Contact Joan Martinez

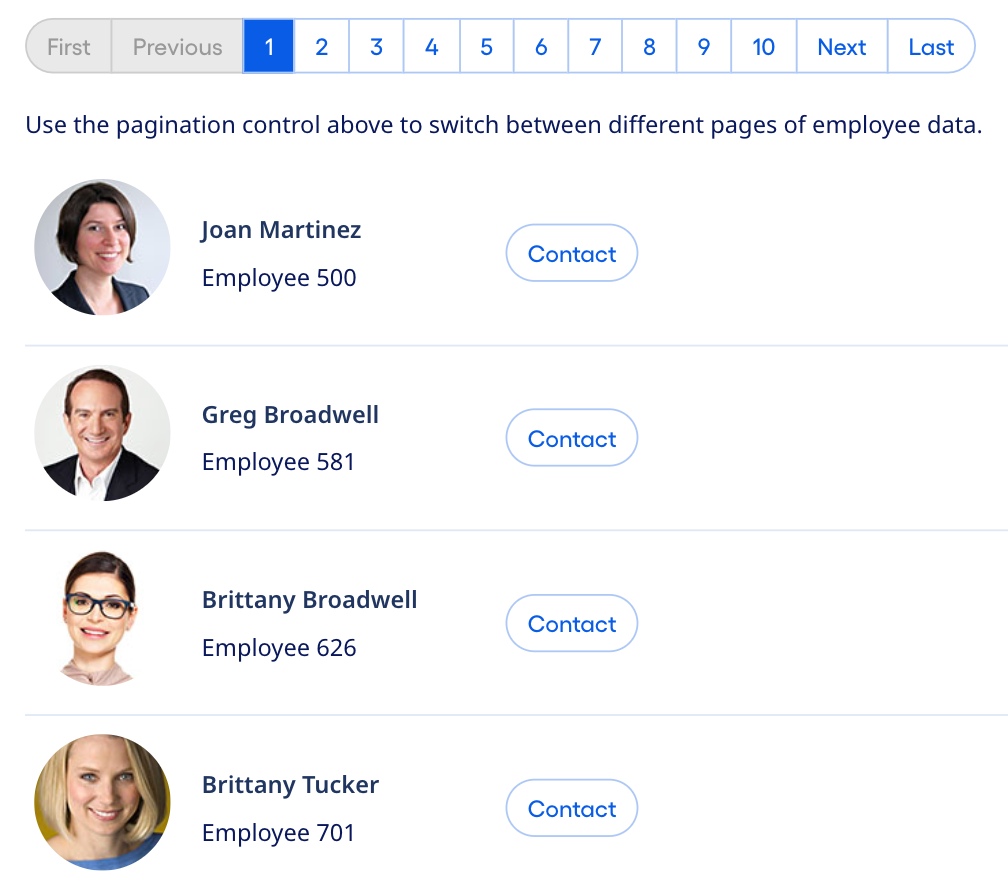pyautogui.click(x=571, y=254)
